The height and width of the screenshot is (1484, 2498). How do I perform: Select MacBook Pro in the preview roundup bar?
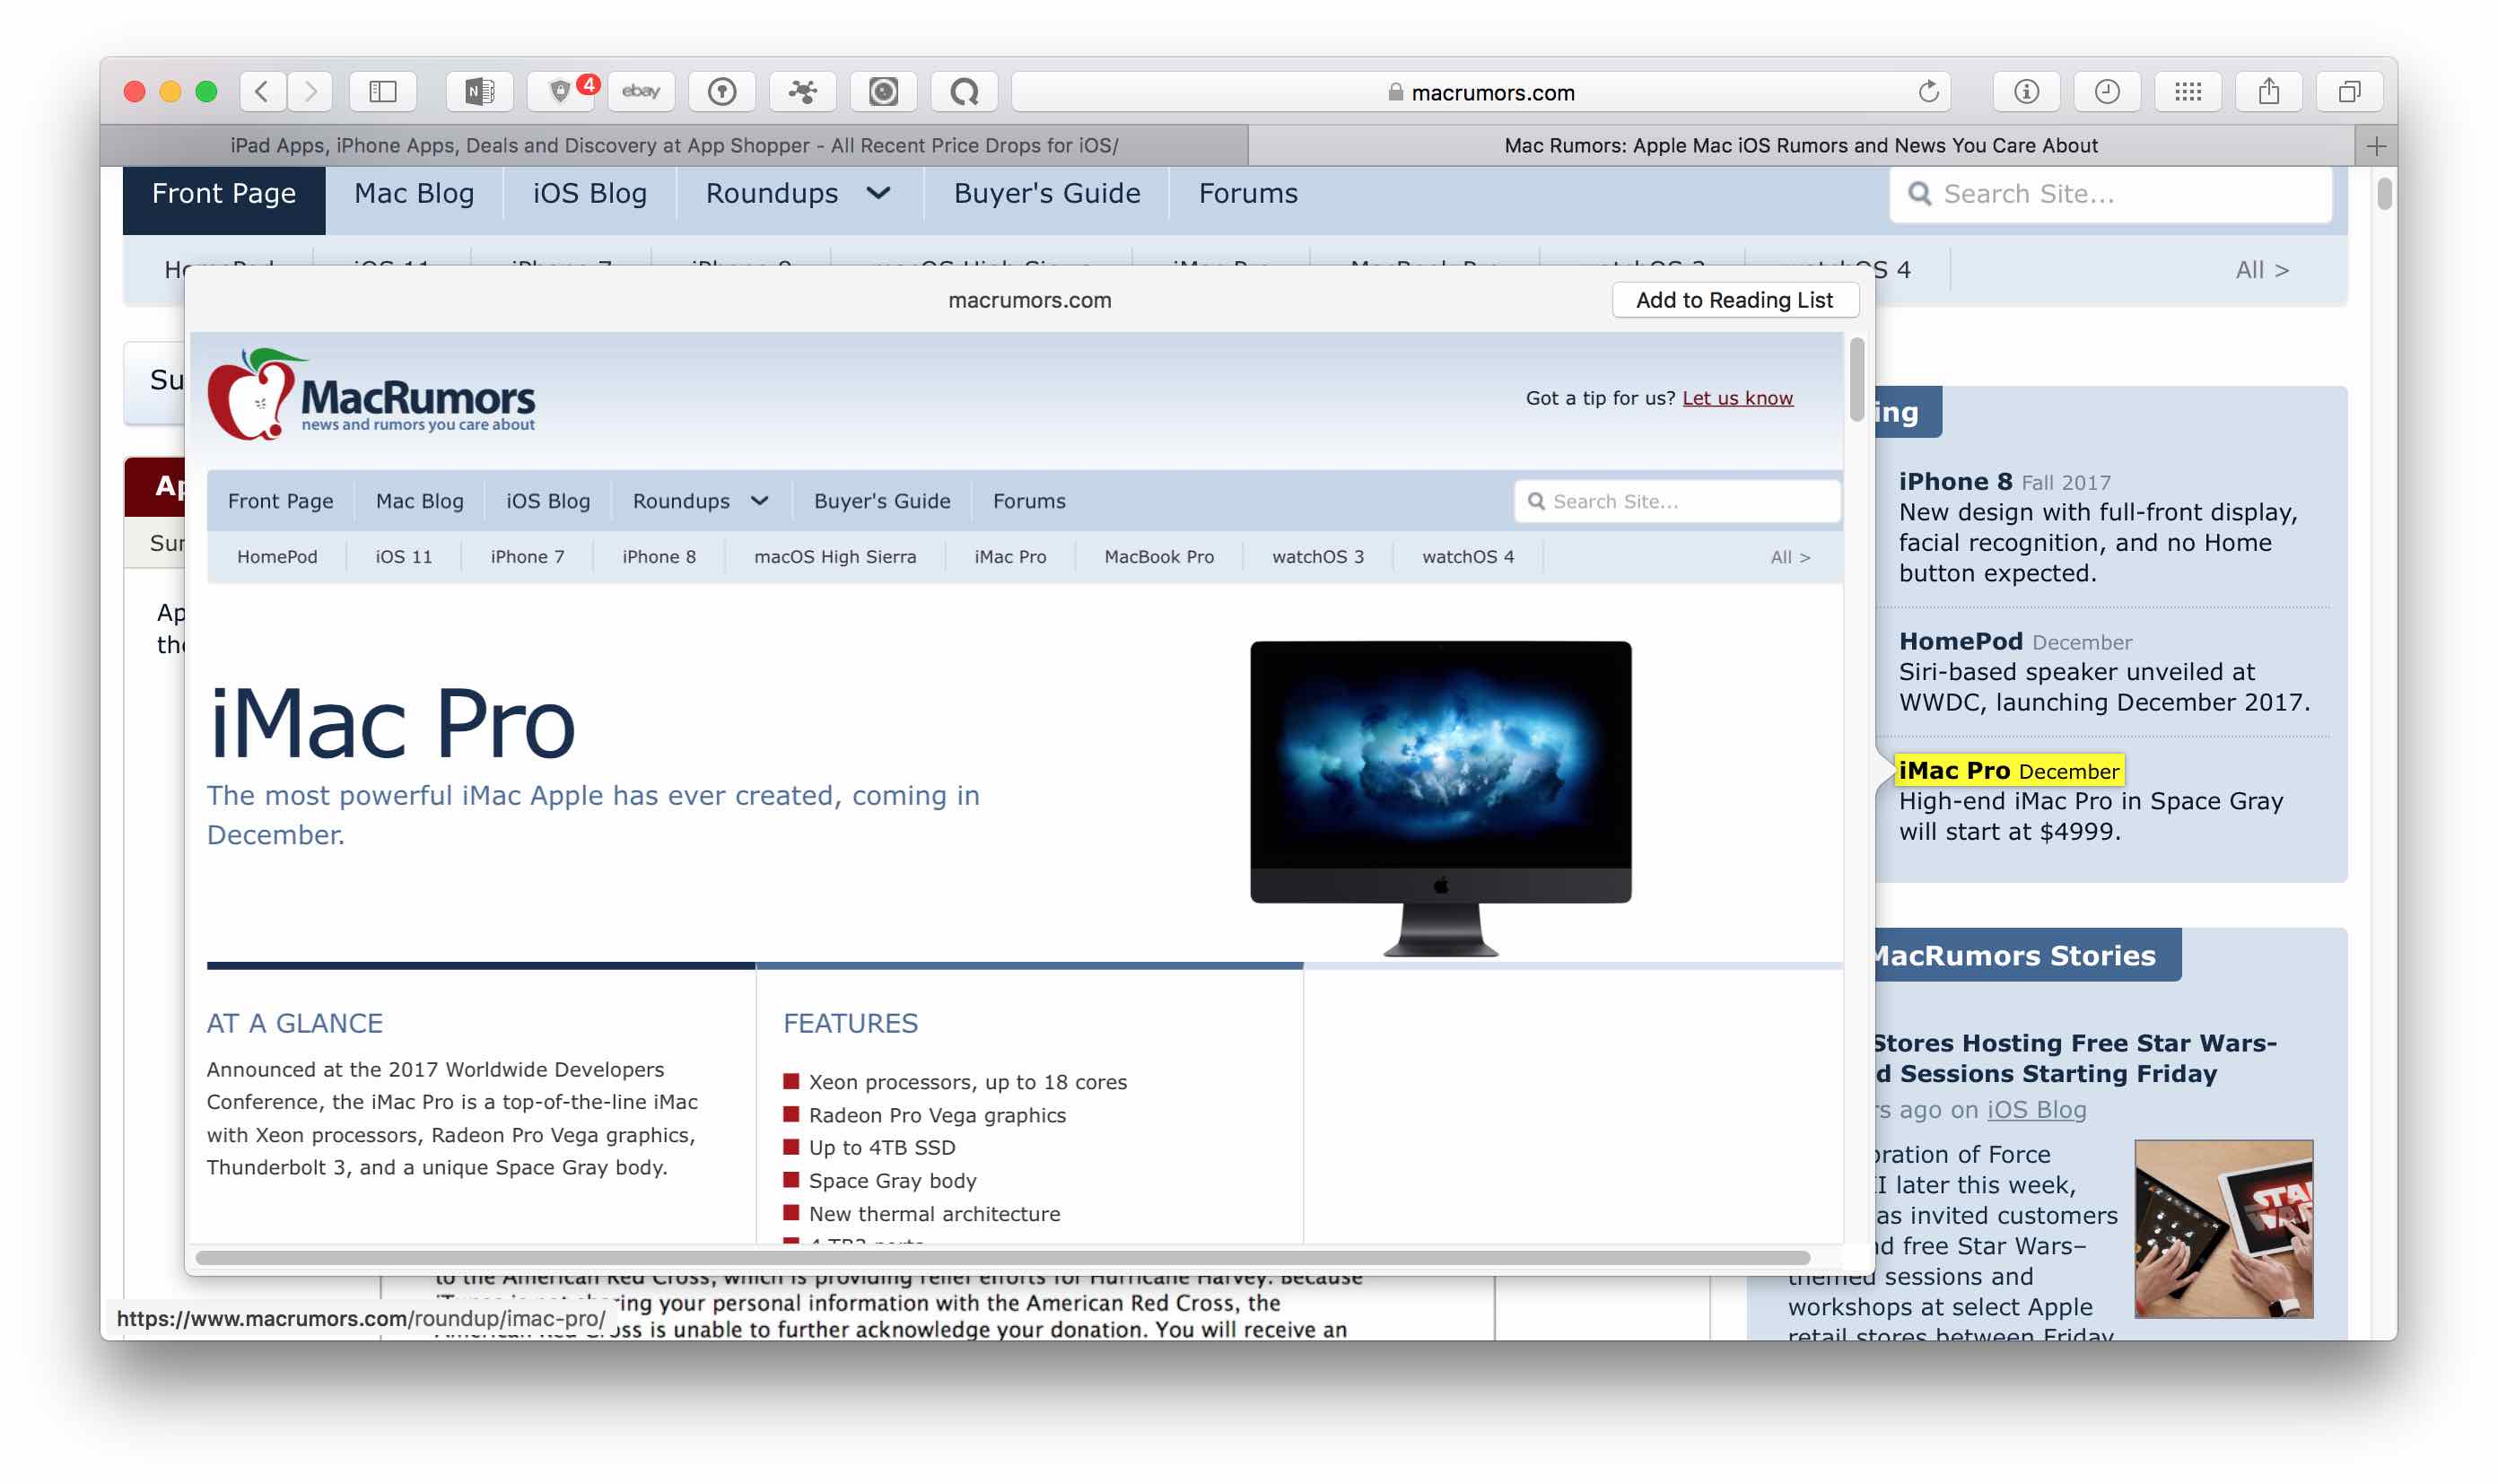[1159, 557]
